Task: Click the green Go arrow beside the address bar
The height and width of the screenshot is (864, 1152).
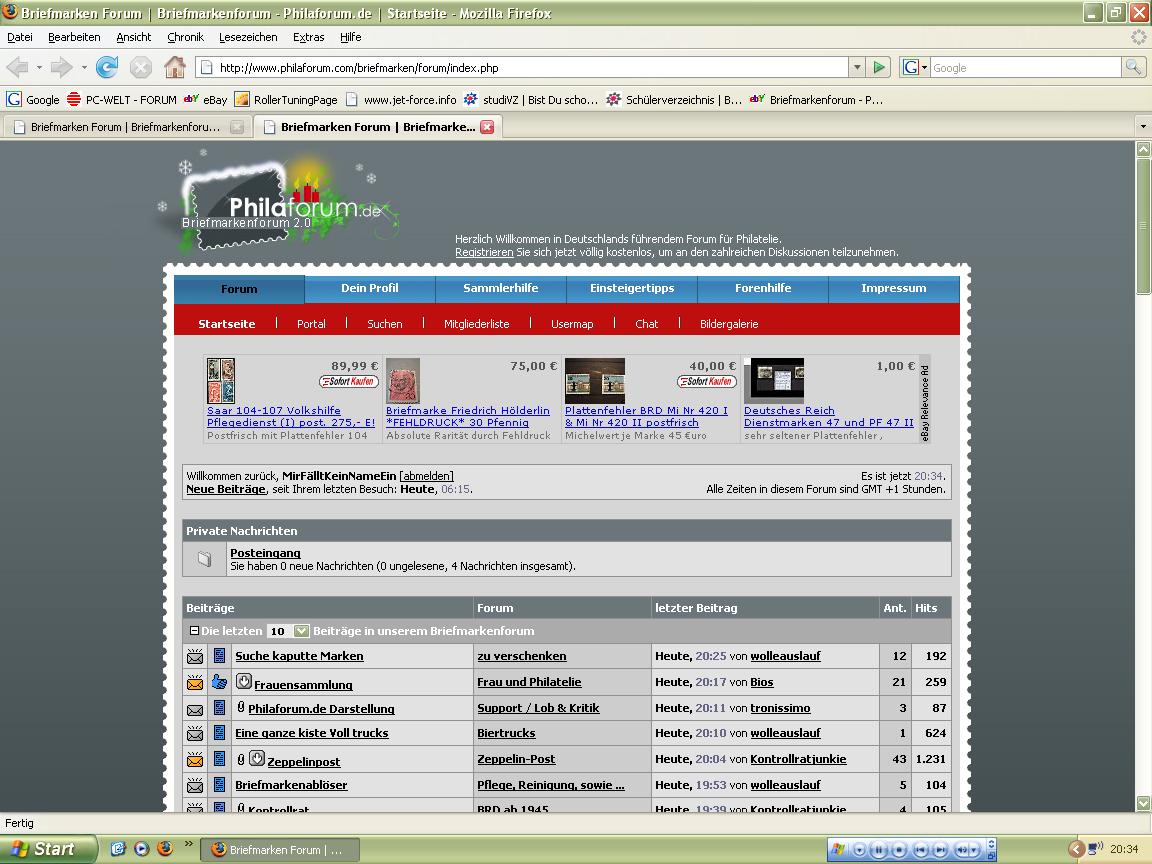Action: pos(879,67)
